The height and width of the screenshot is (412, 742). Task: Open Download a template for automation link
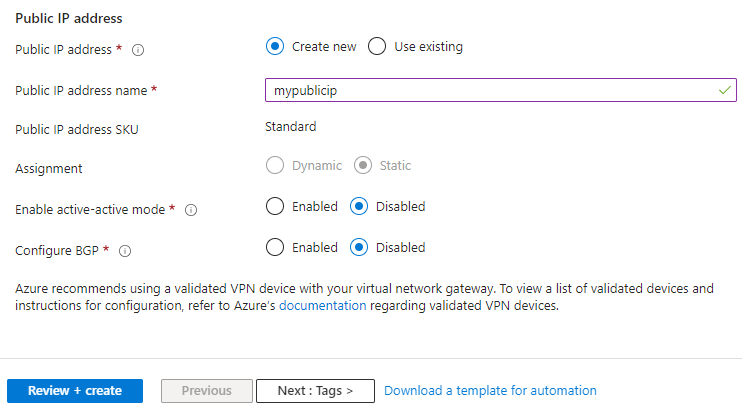[490, 391]
